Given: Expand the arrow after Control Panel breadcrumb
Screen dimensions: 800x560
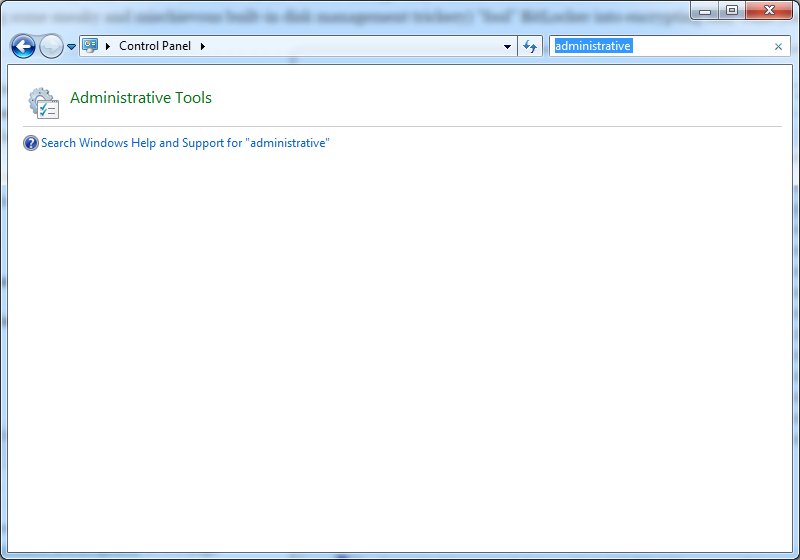Looking at the screenshot, I should point(203,46).
